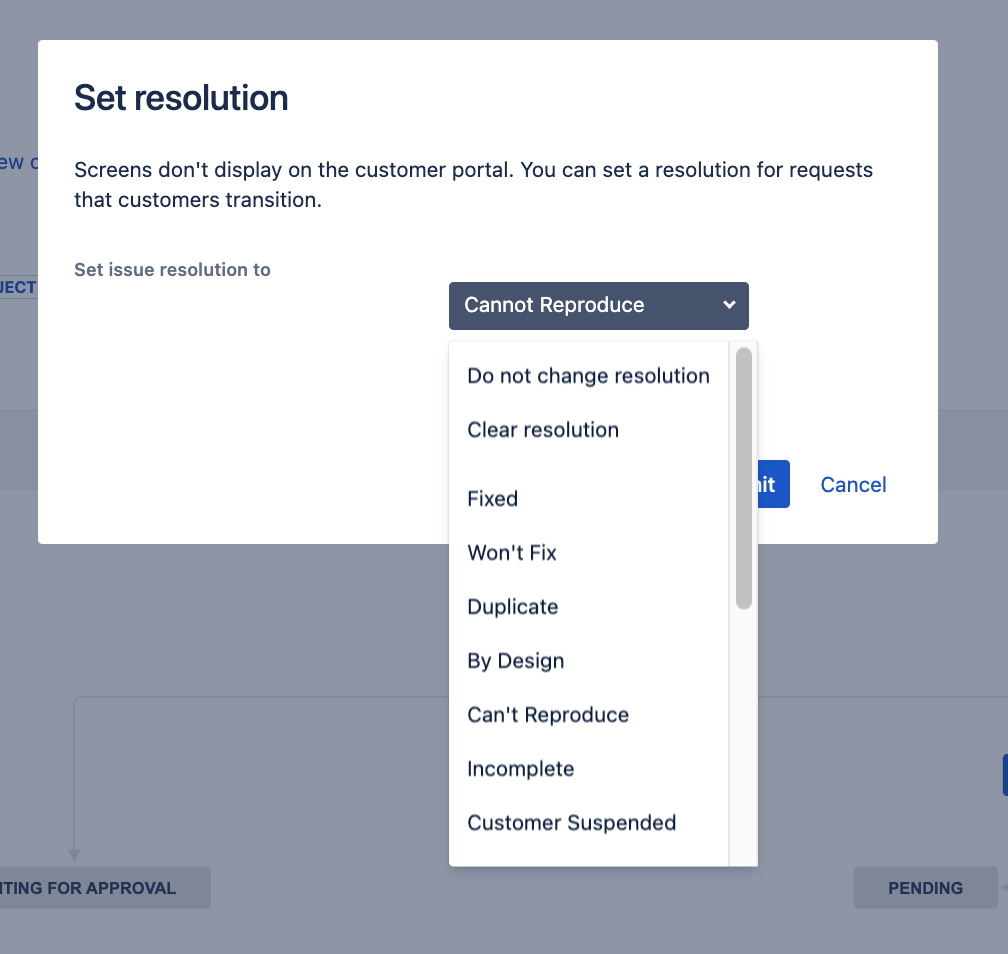This screenshot has height=954, width=1008.
Task: Choose Do not change resolution
Action: (x=588, y=375)
